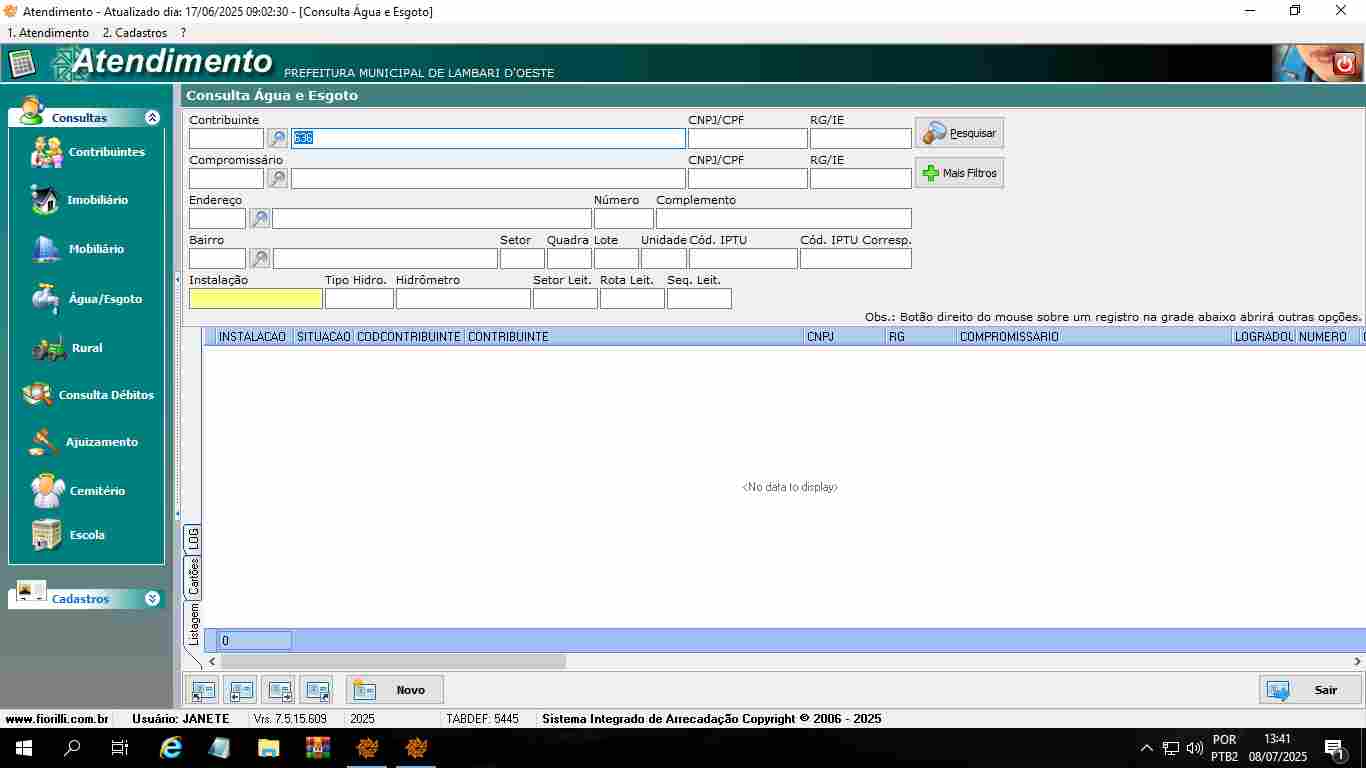Click the Sair button
The height and width of the screenshot is (768, 1366).
(x=1310, y=690)
